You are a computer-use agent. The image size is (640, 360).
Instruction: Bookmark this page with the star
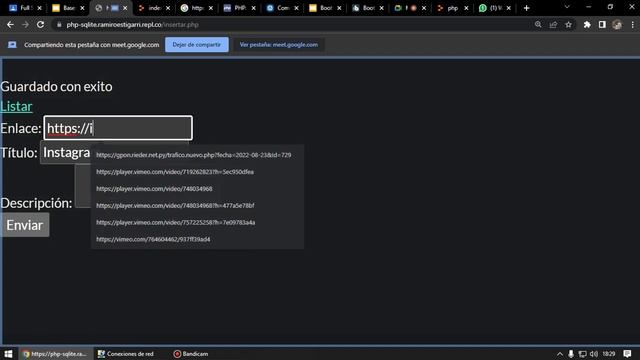click(568, 24)
